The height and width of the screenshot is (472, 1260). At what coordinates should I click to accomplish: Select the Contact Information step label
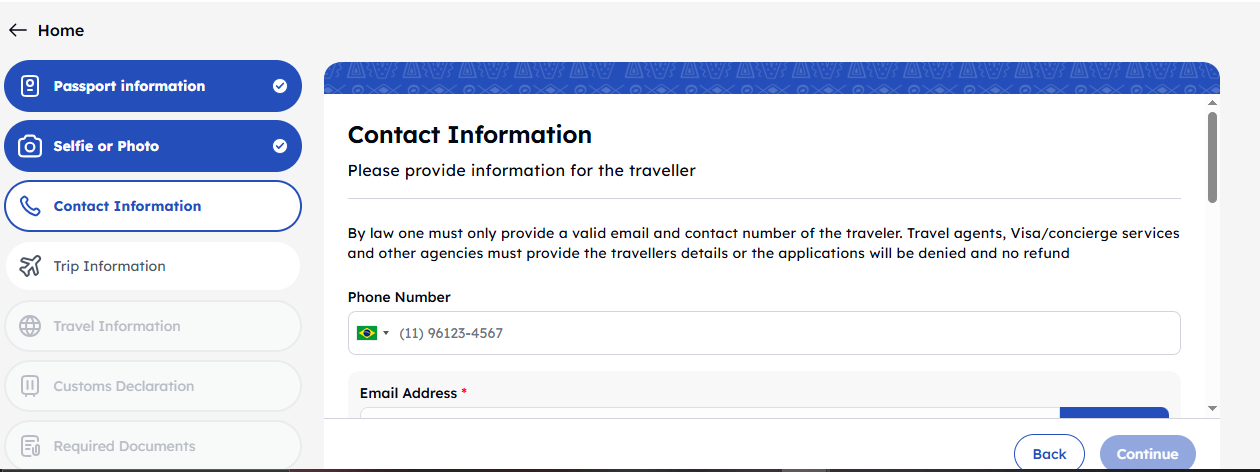(127, 206)
